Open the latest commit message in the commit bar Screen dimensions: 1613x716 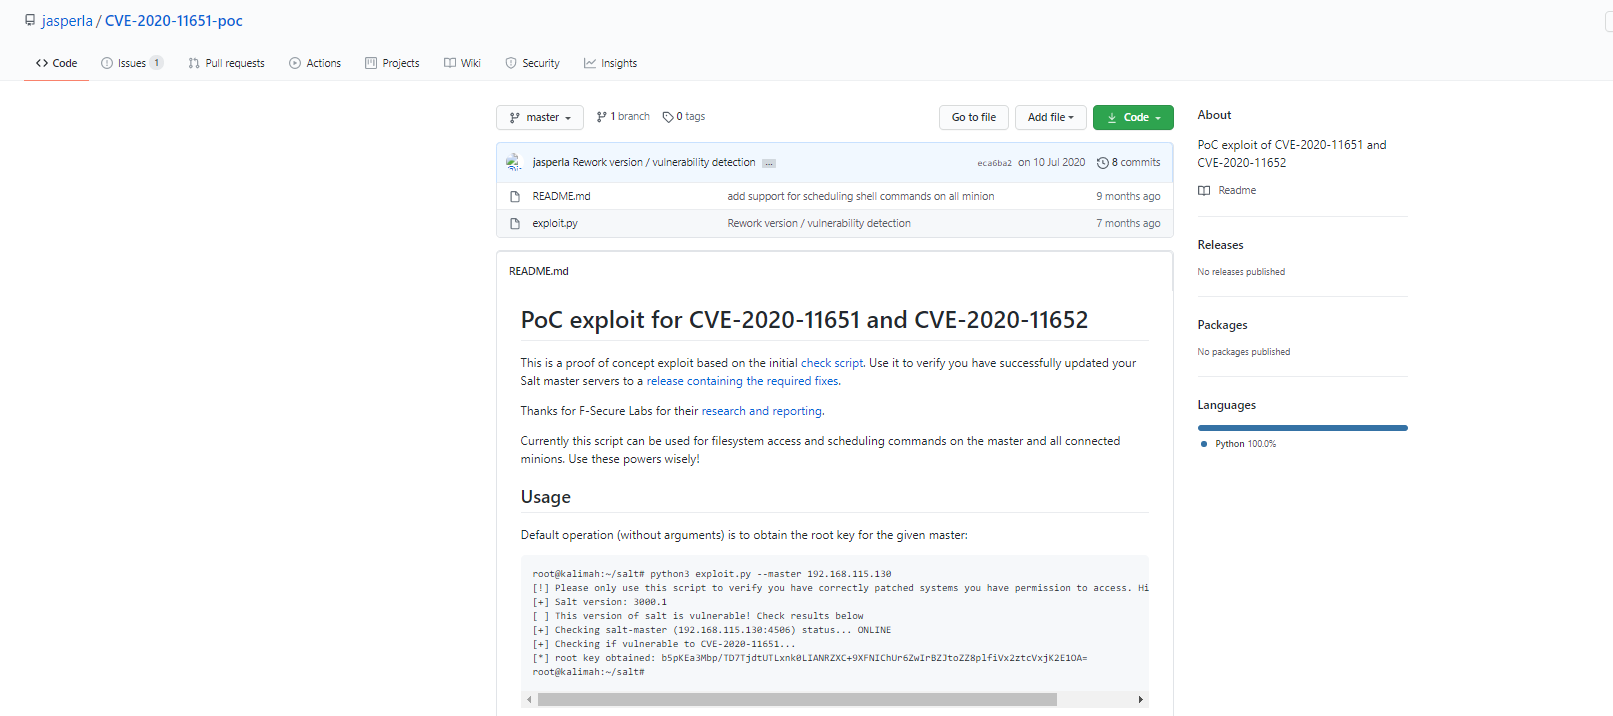[664, 162]
